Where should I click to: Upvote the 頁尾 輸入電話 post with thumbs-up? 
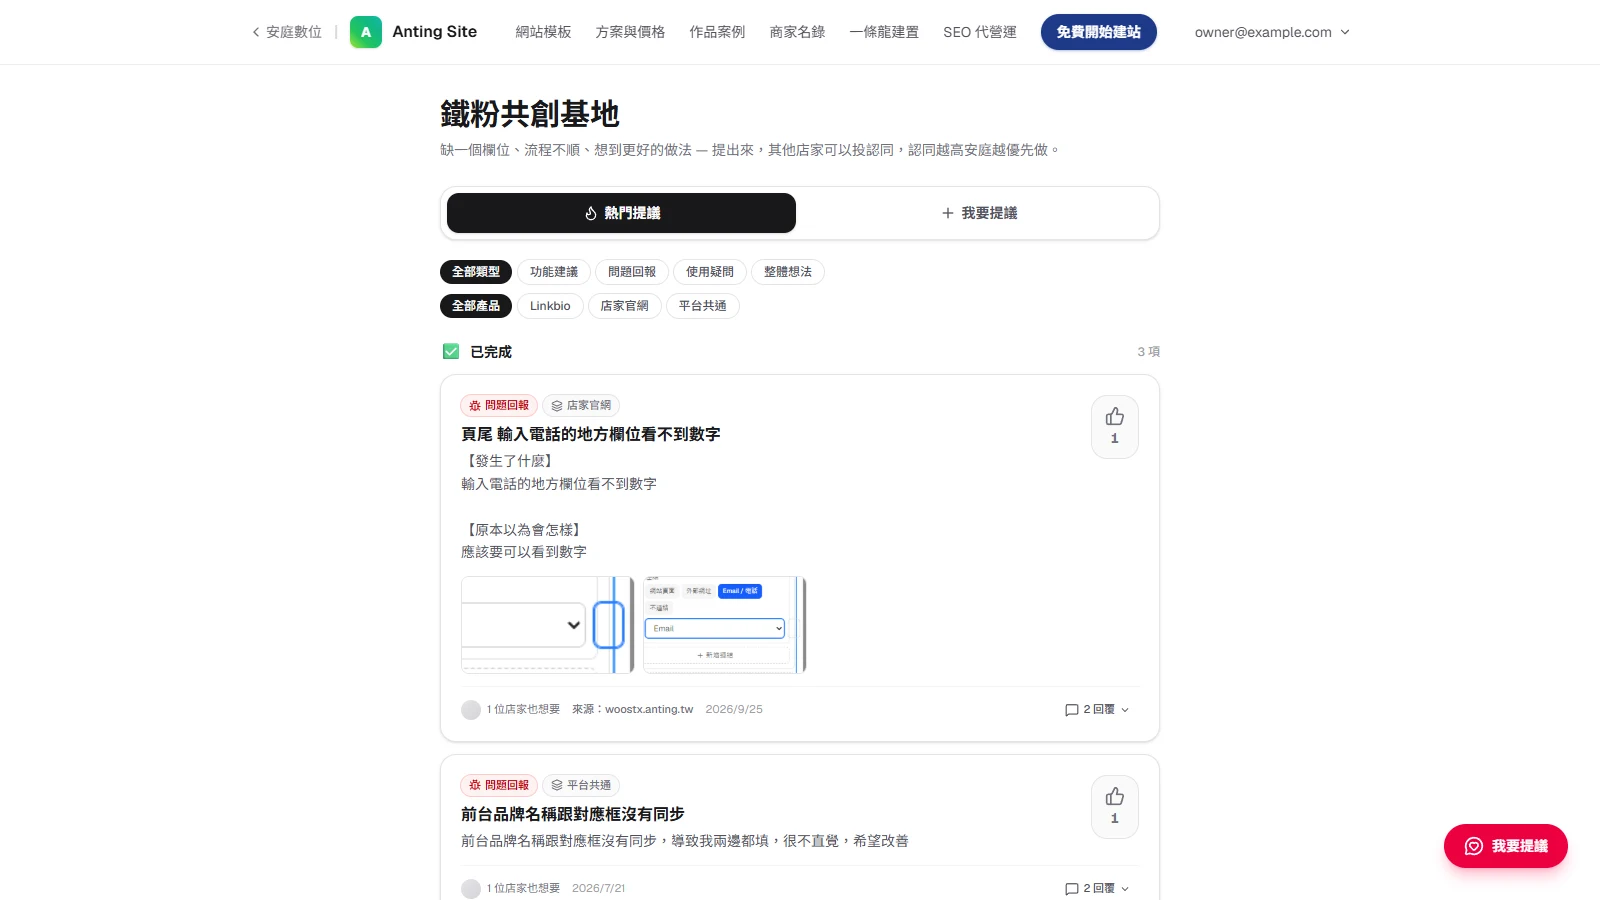pyautogui.click(x=1115, y=427)
